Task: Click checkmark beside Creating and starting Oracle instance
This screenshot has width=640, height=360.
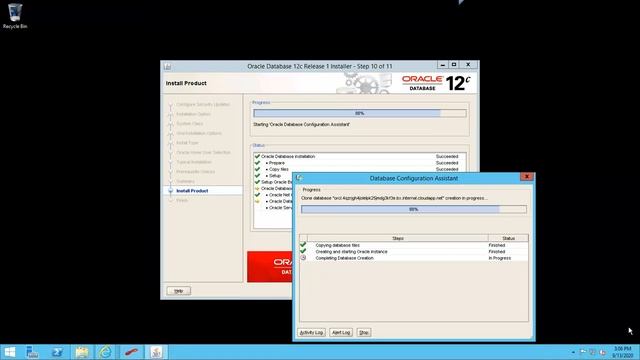Action: [303, 251]
